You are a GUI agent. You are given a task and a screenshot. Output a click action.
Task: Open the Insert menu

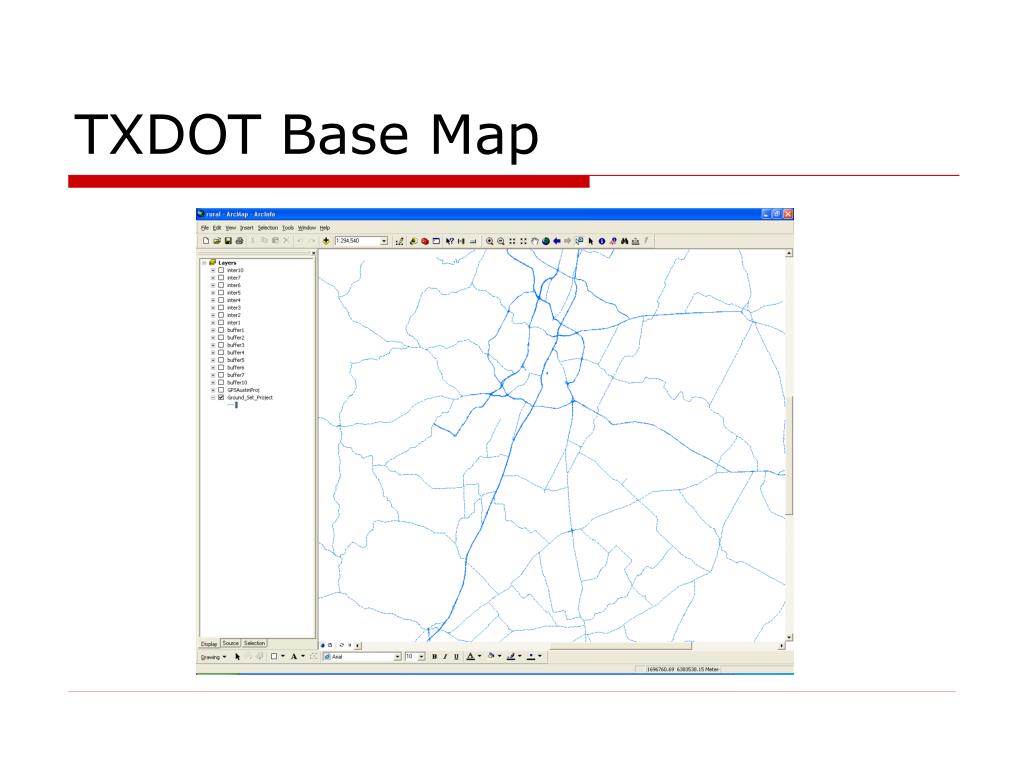pos(246,228)
